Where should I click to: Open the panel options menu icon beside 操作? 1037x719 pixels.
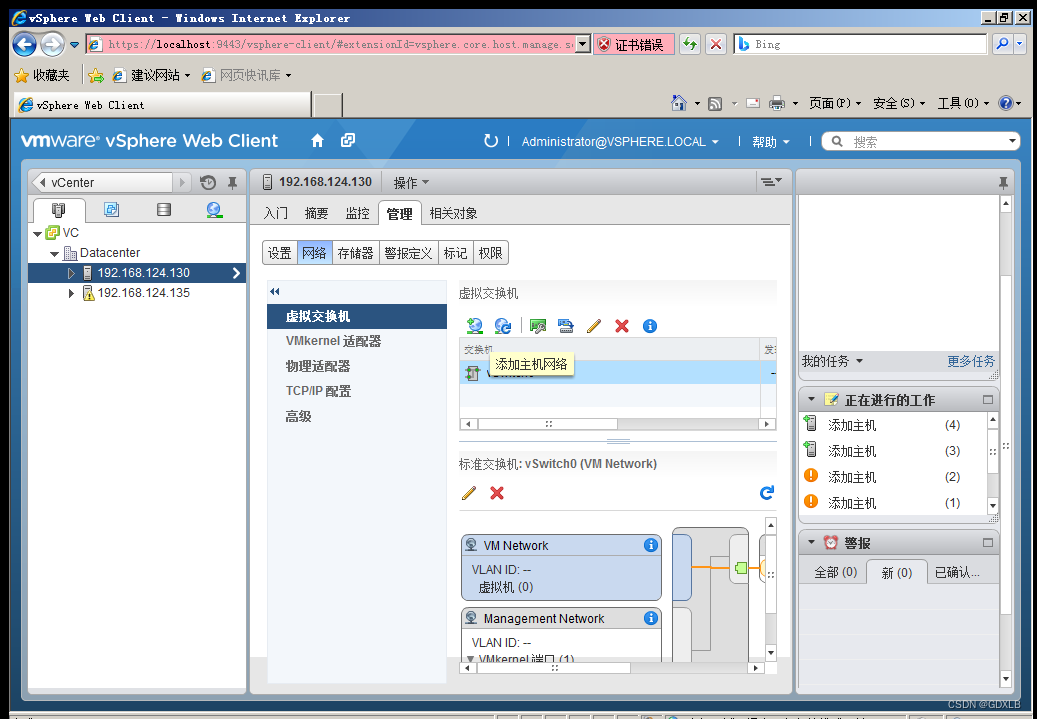coord(771,181)
